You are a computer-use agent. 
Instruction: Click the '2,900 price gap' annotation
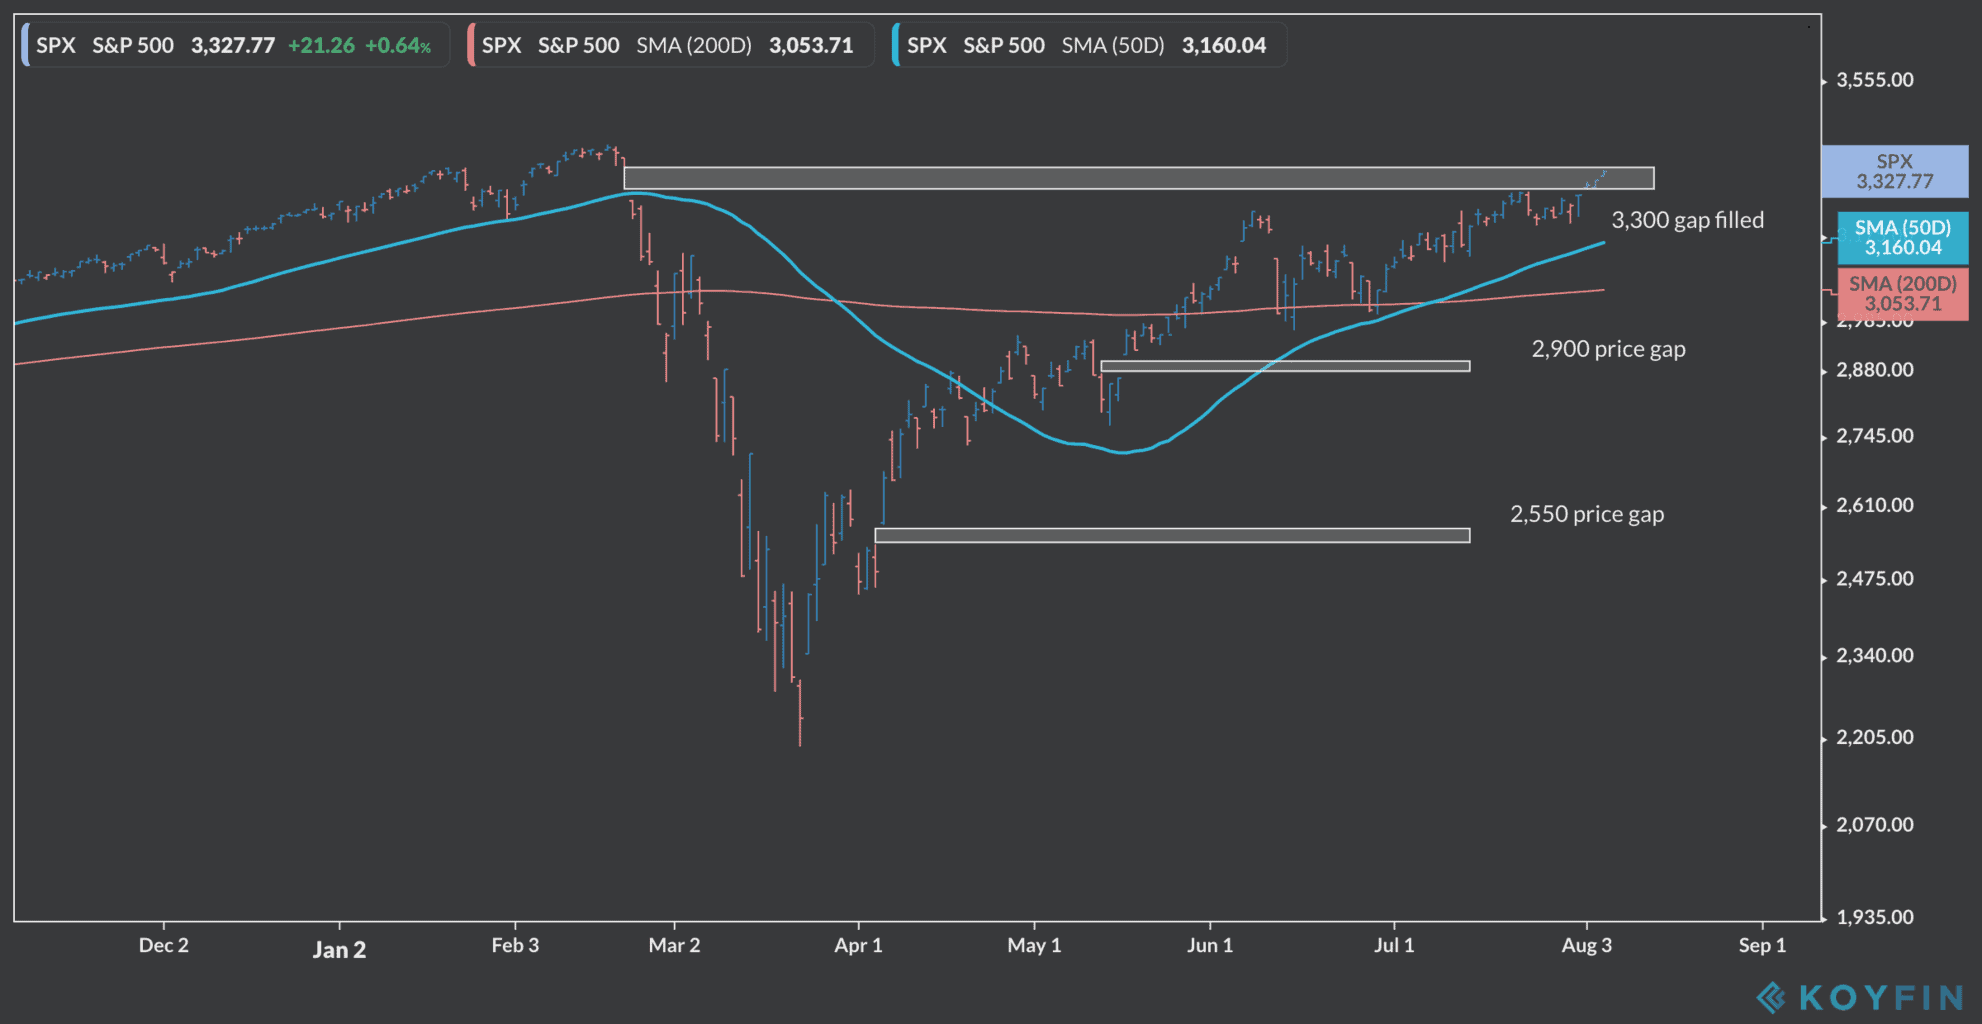(1609, 349)
